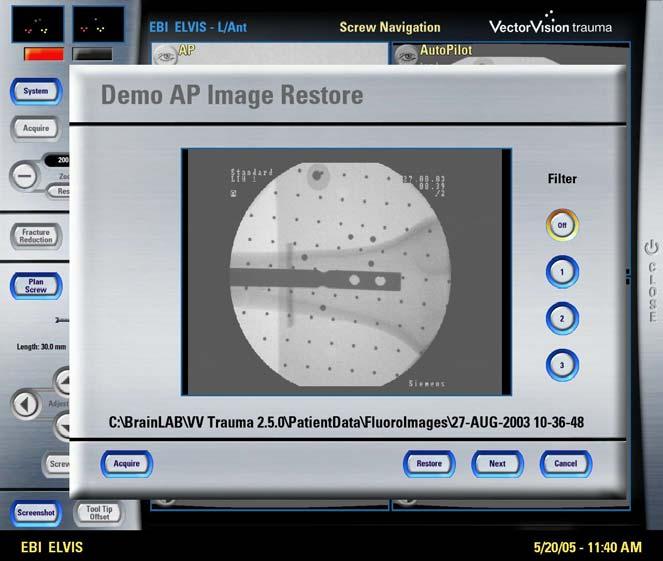Screen dimensions: 663x561
Task: Click the FluoroImages file path text
Action: [346, 422]
